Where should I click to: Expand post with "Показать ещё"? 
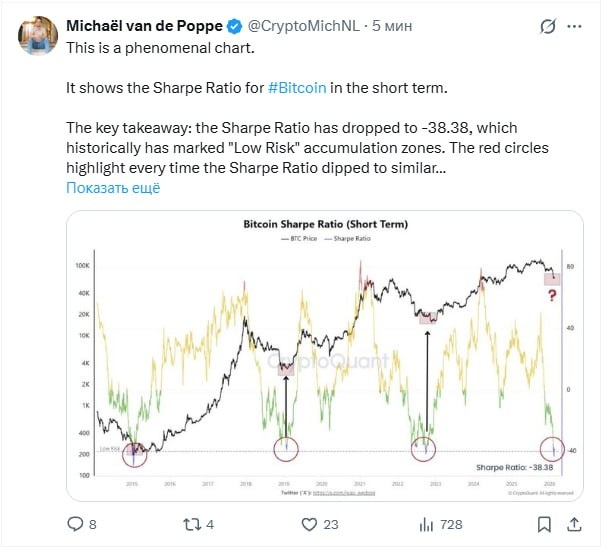point(113,187)
